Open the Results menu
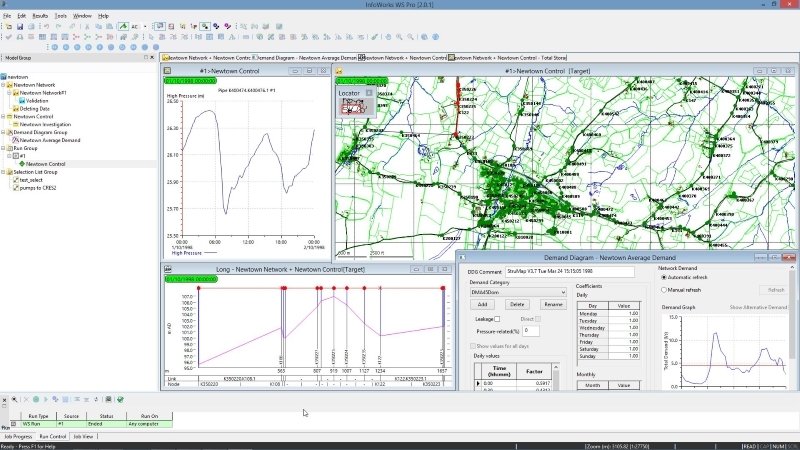This screenshot has height=450, width=800. coord(40,16)
